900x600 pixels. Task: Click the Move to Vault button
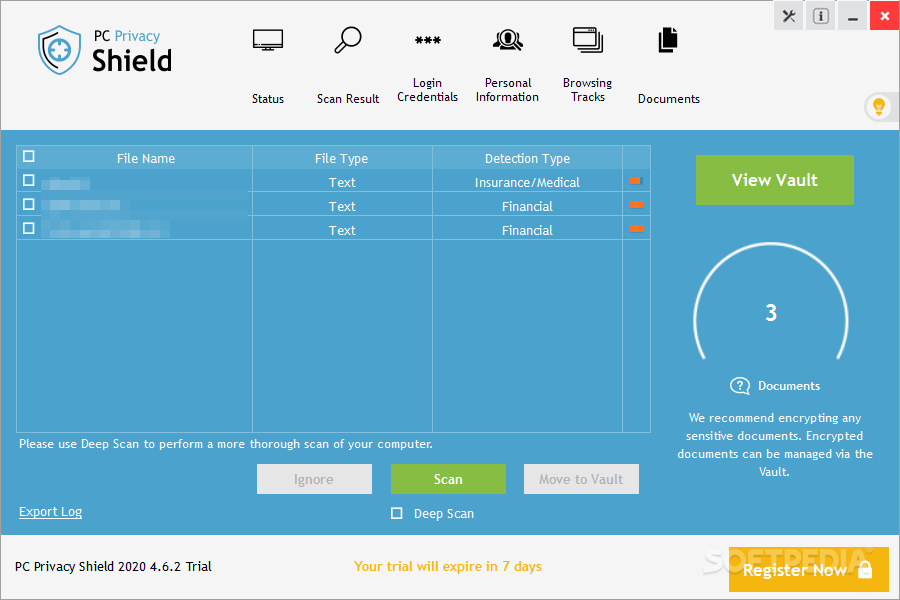coord(581,479)
